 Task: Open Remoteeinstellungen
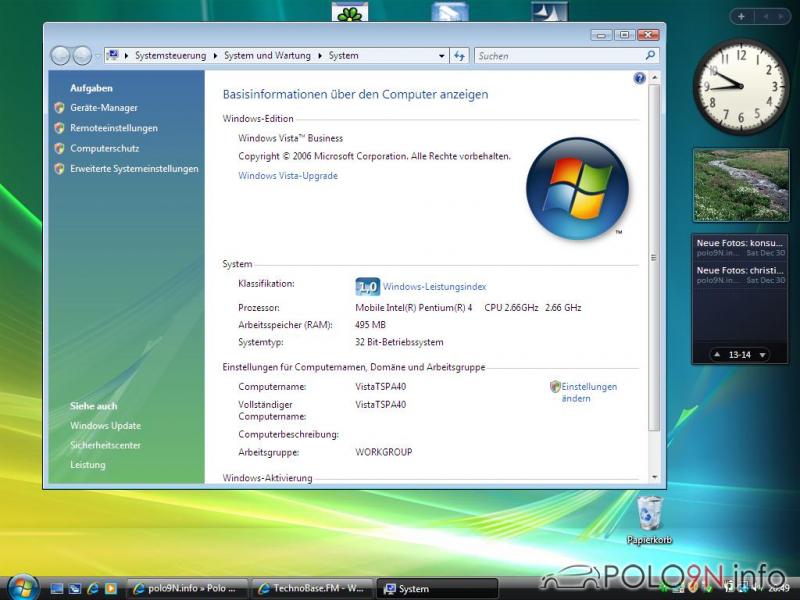114,128
